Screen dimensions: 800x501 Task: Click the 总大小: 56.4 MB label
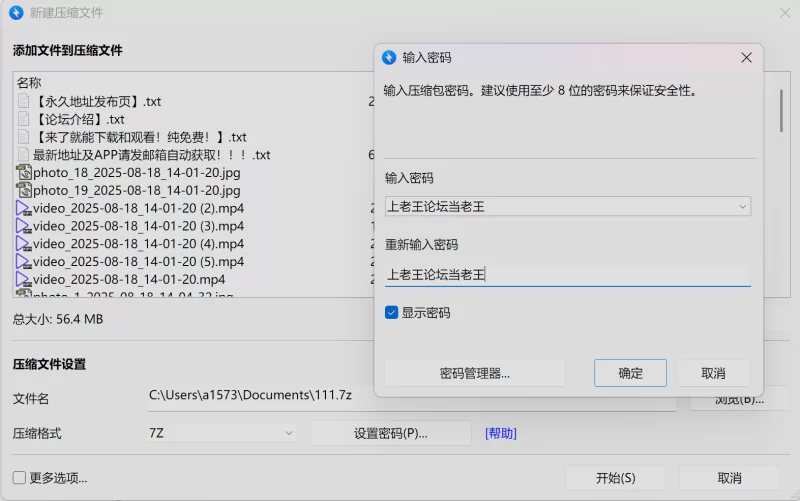[x=58, y=319]
